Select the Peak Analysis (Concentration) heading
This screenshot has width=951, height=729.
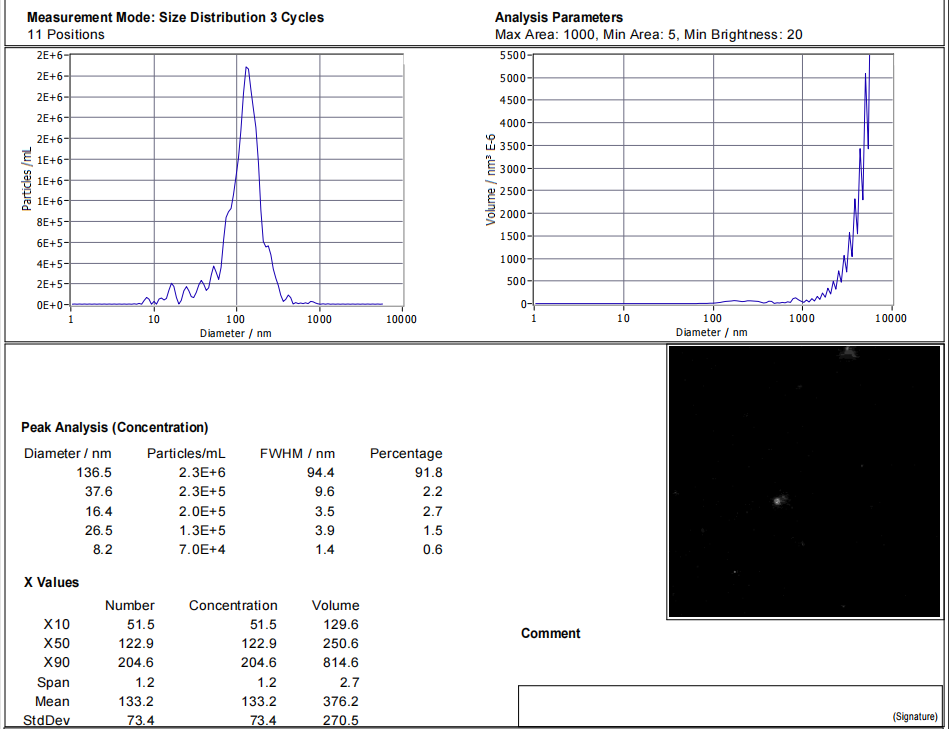point(114,427)
